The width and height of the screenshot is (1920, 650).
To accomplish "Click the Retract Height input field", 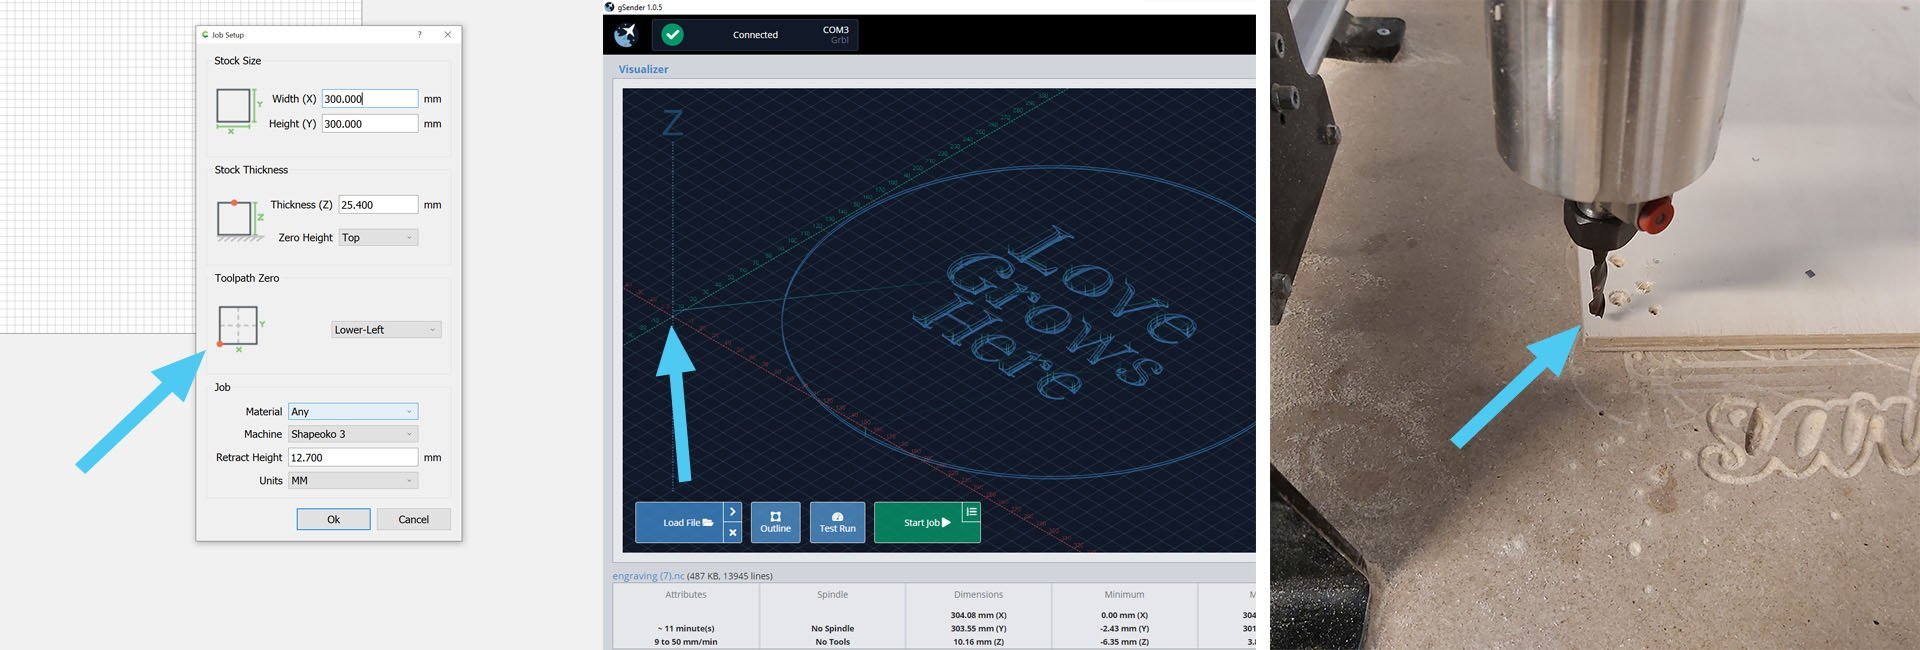I will pyautogui.click(x=352, y=458).
